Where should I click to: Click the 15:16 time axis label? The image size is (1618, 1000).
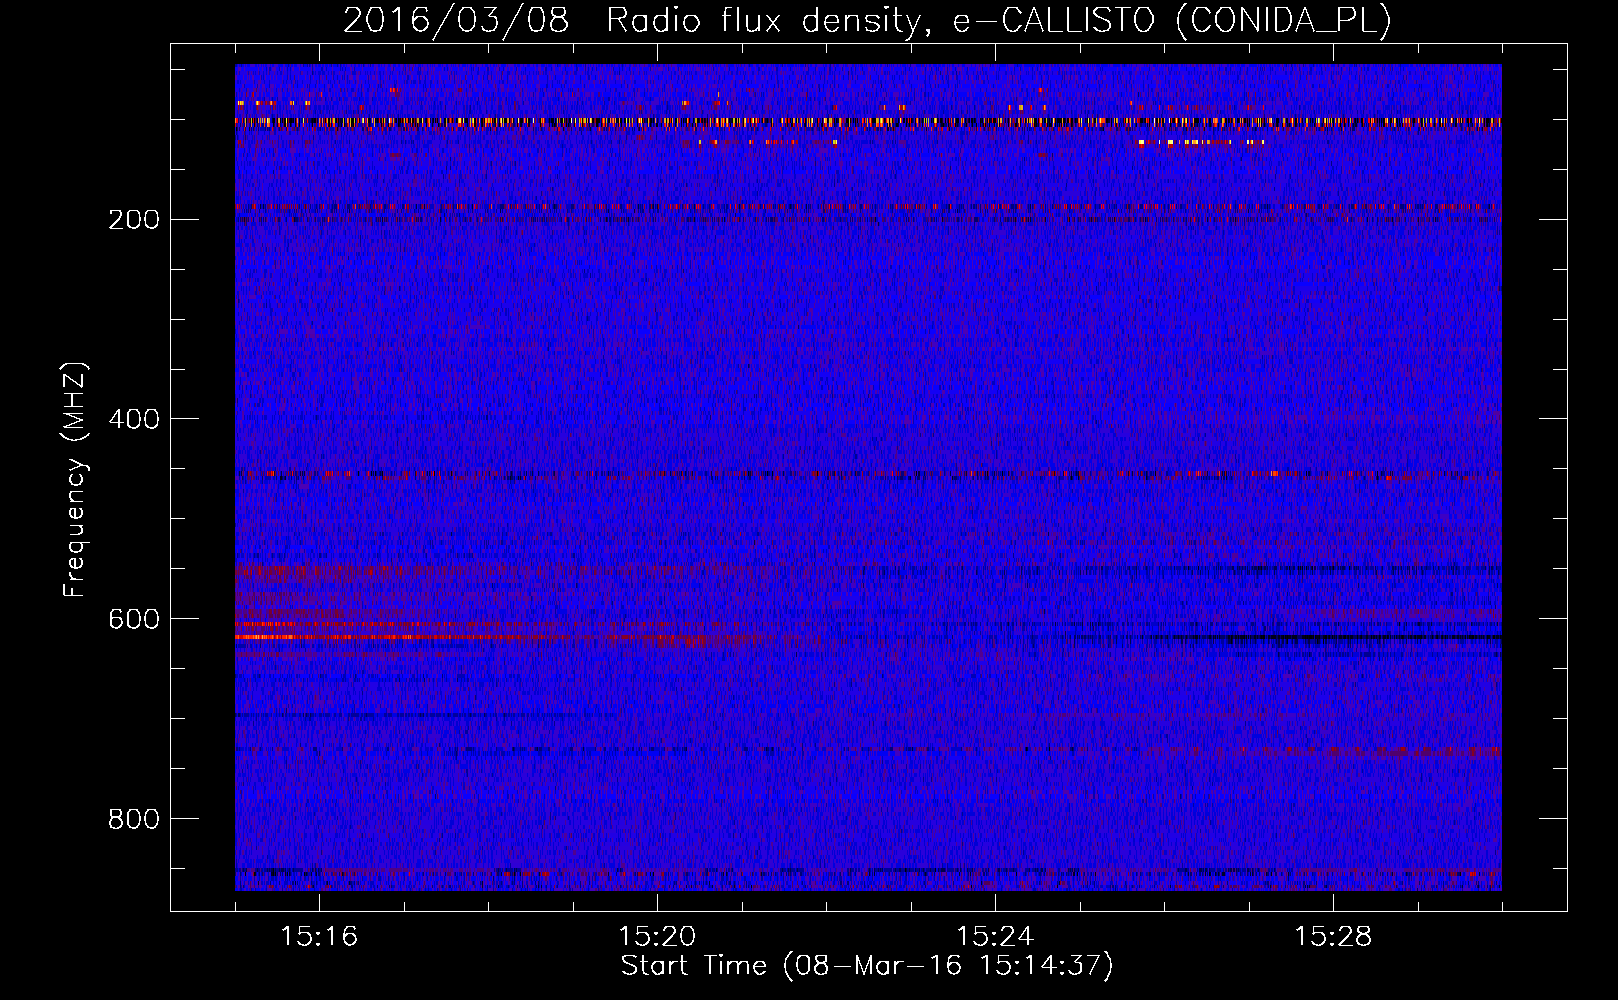[319, 937]
